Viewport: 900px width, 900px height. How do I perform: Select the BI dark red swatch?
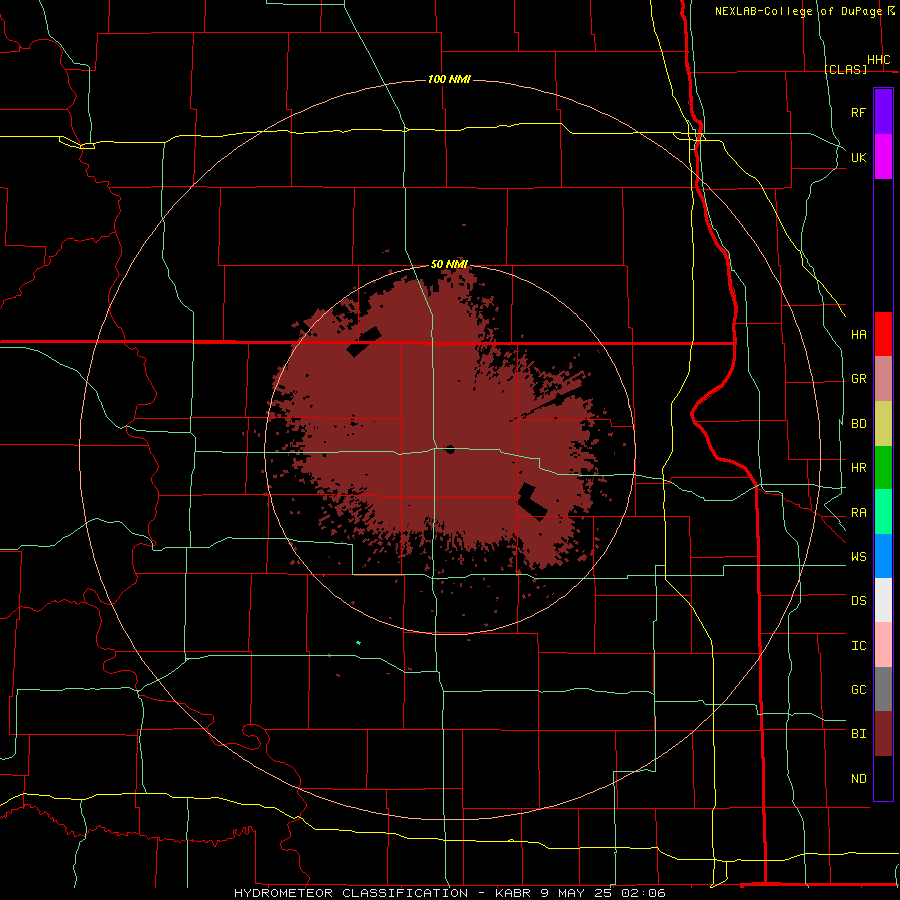pos(883,734)
